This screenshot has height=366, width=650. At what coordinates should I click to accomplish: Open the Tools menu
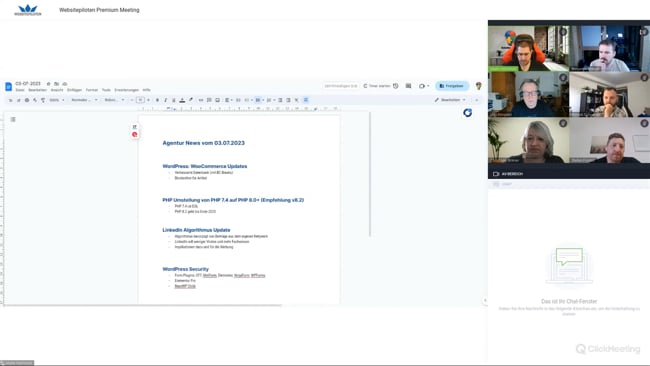pos(106,90)
